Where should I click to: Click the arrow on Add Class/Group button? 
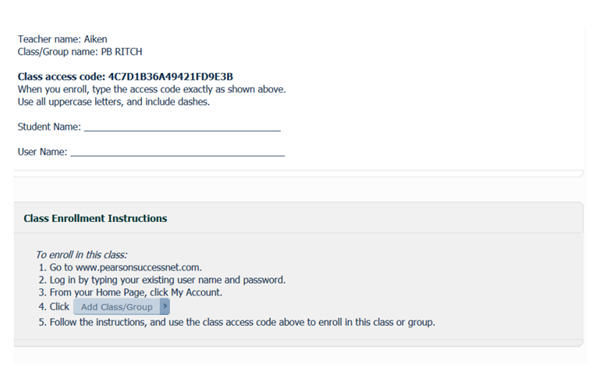tap(165, 307)
